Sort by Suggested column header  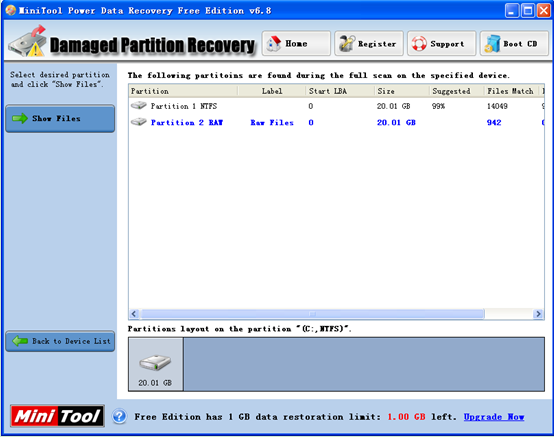[457, 91]
